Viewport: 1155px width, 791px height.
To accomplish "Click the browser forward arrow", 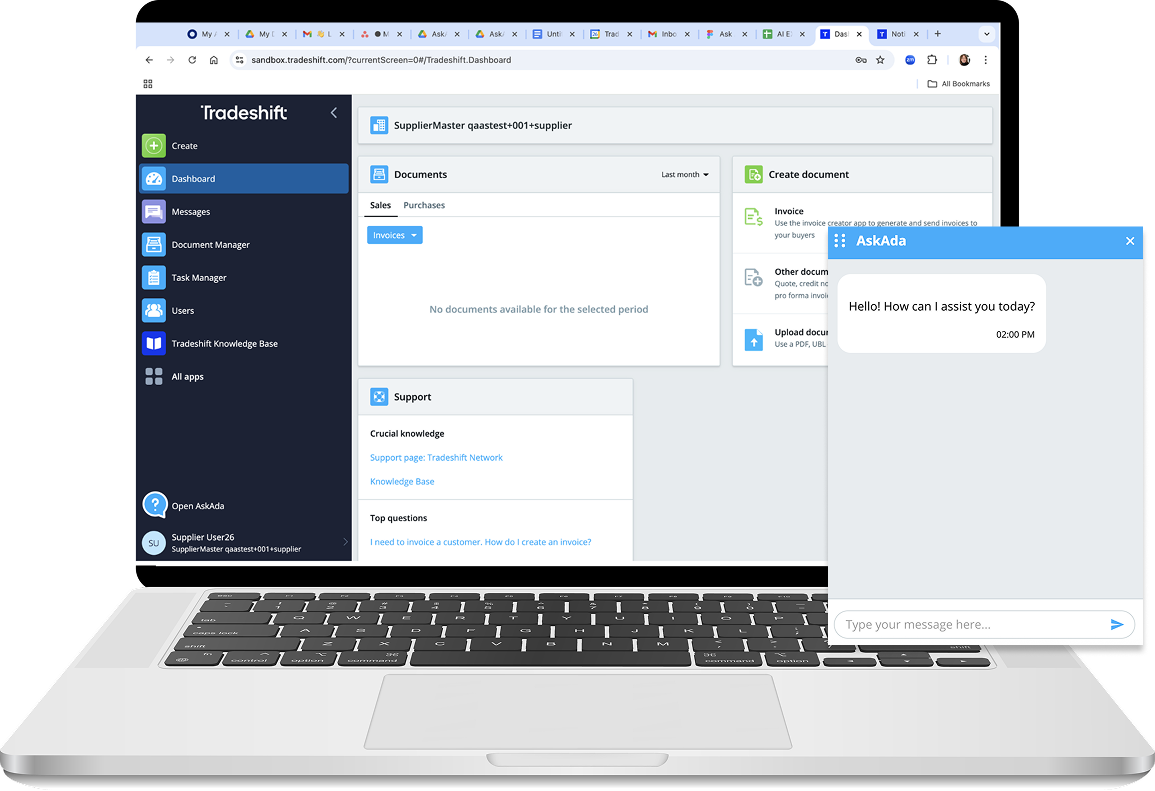I will pyautogui.click(x=171, y=60).
